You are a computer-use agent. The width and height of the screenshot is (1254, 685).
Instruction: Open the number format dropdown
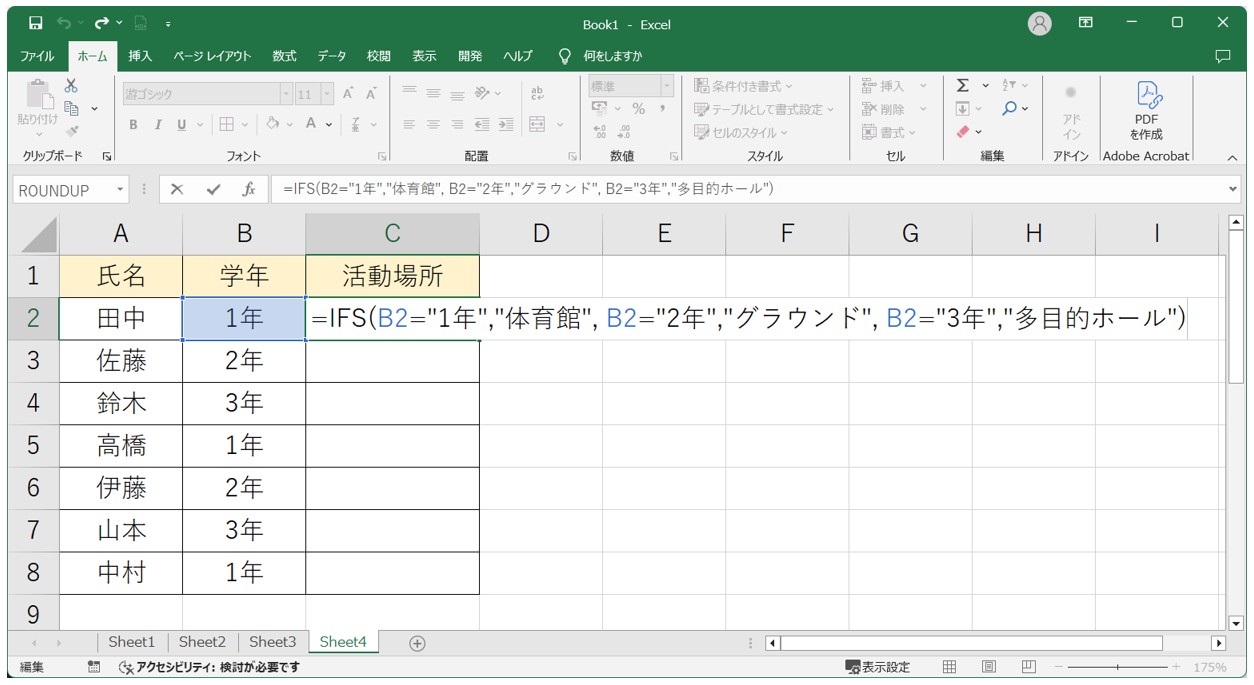click(666, 86)
